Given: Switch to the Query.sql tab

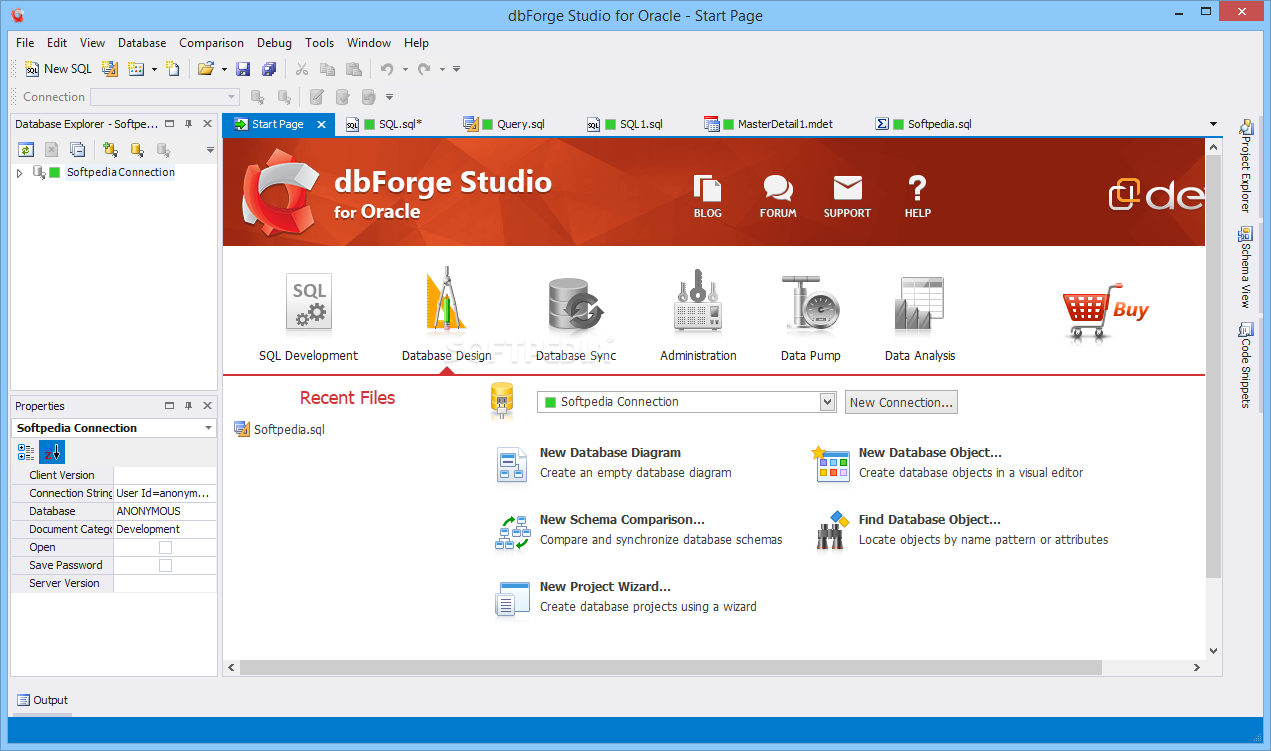Looking at the screenshot, I should click(x=504, y=124).
